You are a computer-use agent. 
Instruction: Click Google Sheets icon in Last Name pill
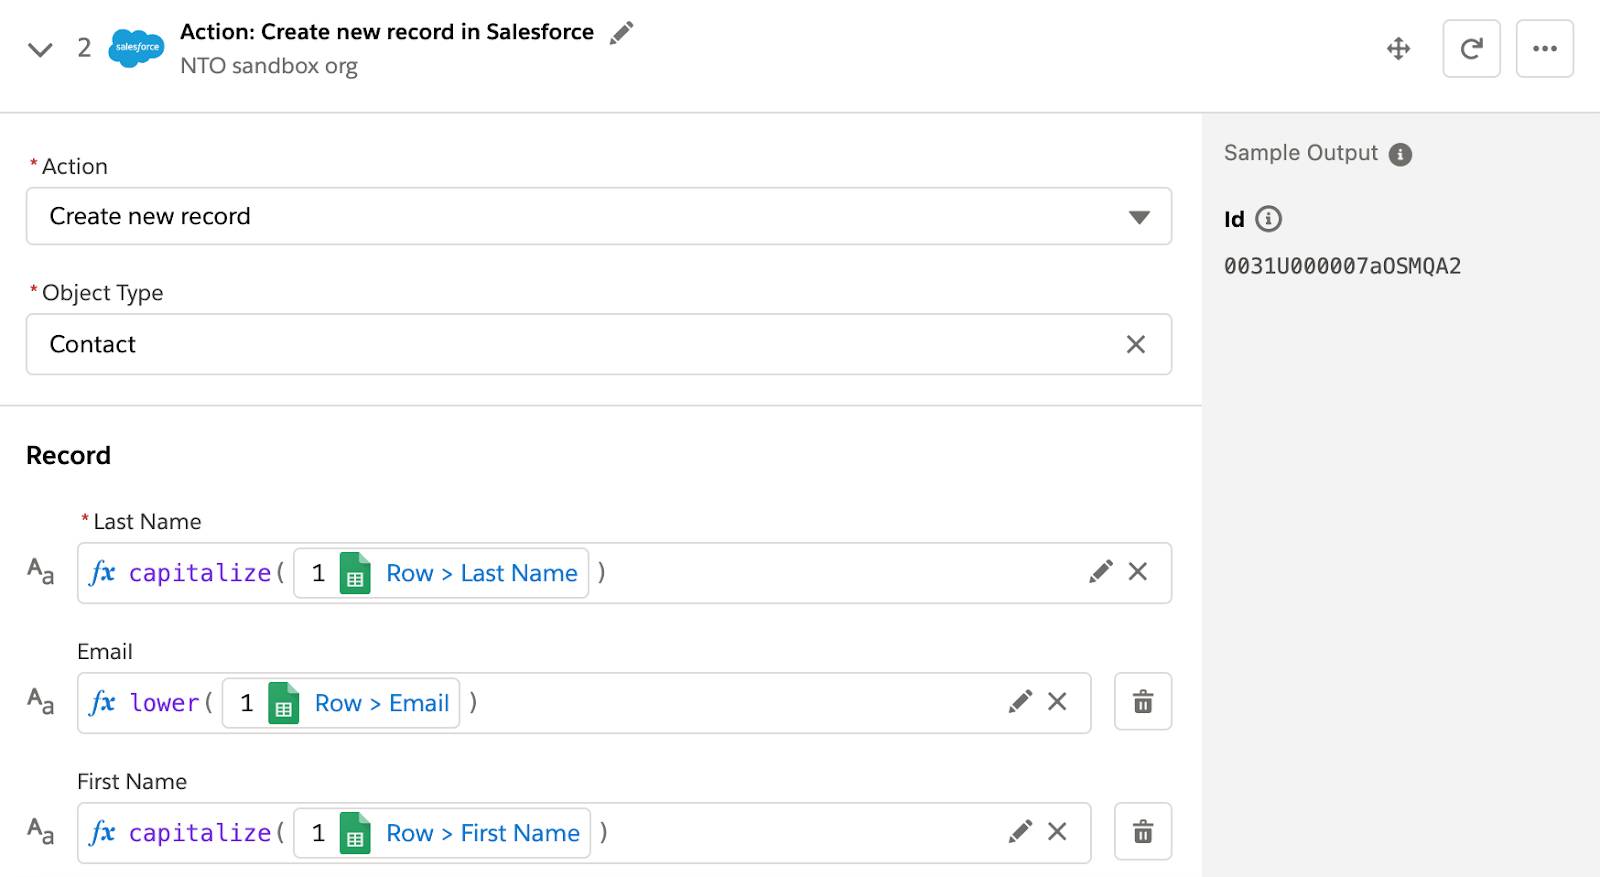point(355,573)
